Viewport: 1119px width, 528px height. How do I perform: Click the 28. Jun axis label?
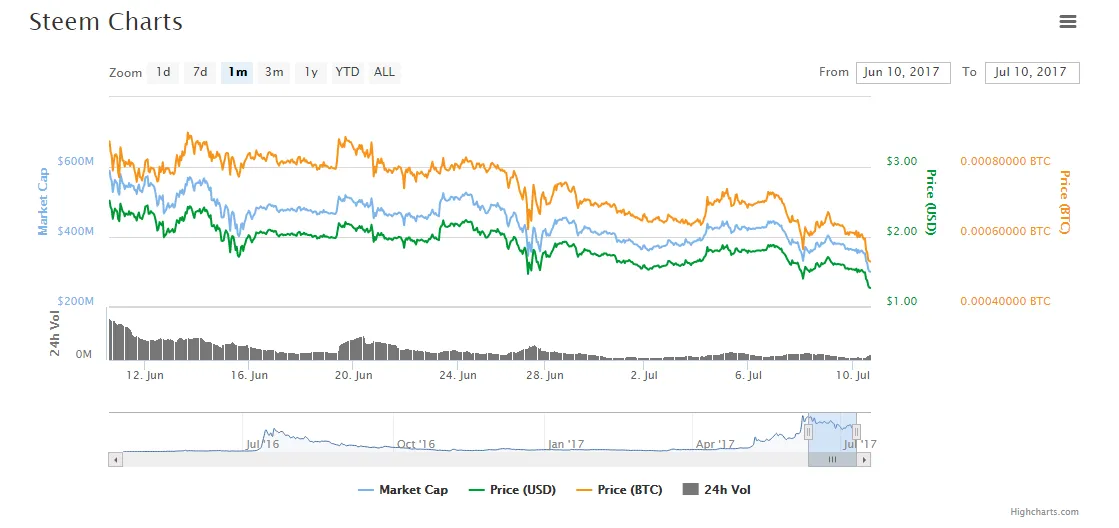(x=547, y=375)
